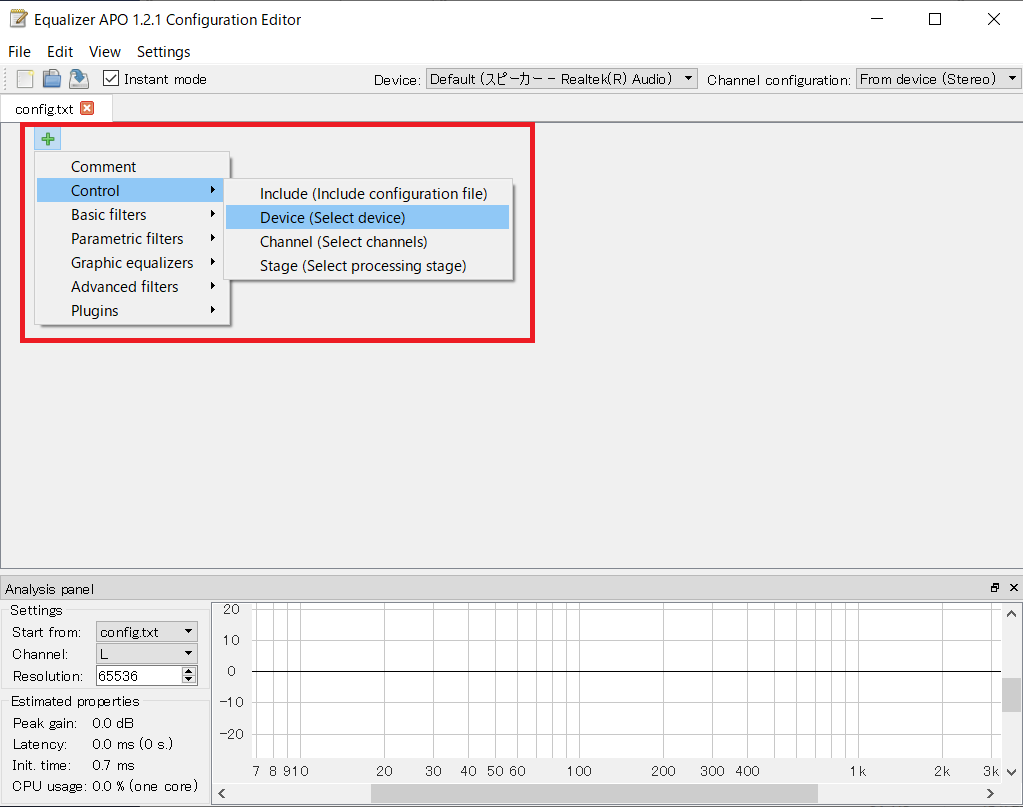Click the Save file toolbar icon

[79, 79]
